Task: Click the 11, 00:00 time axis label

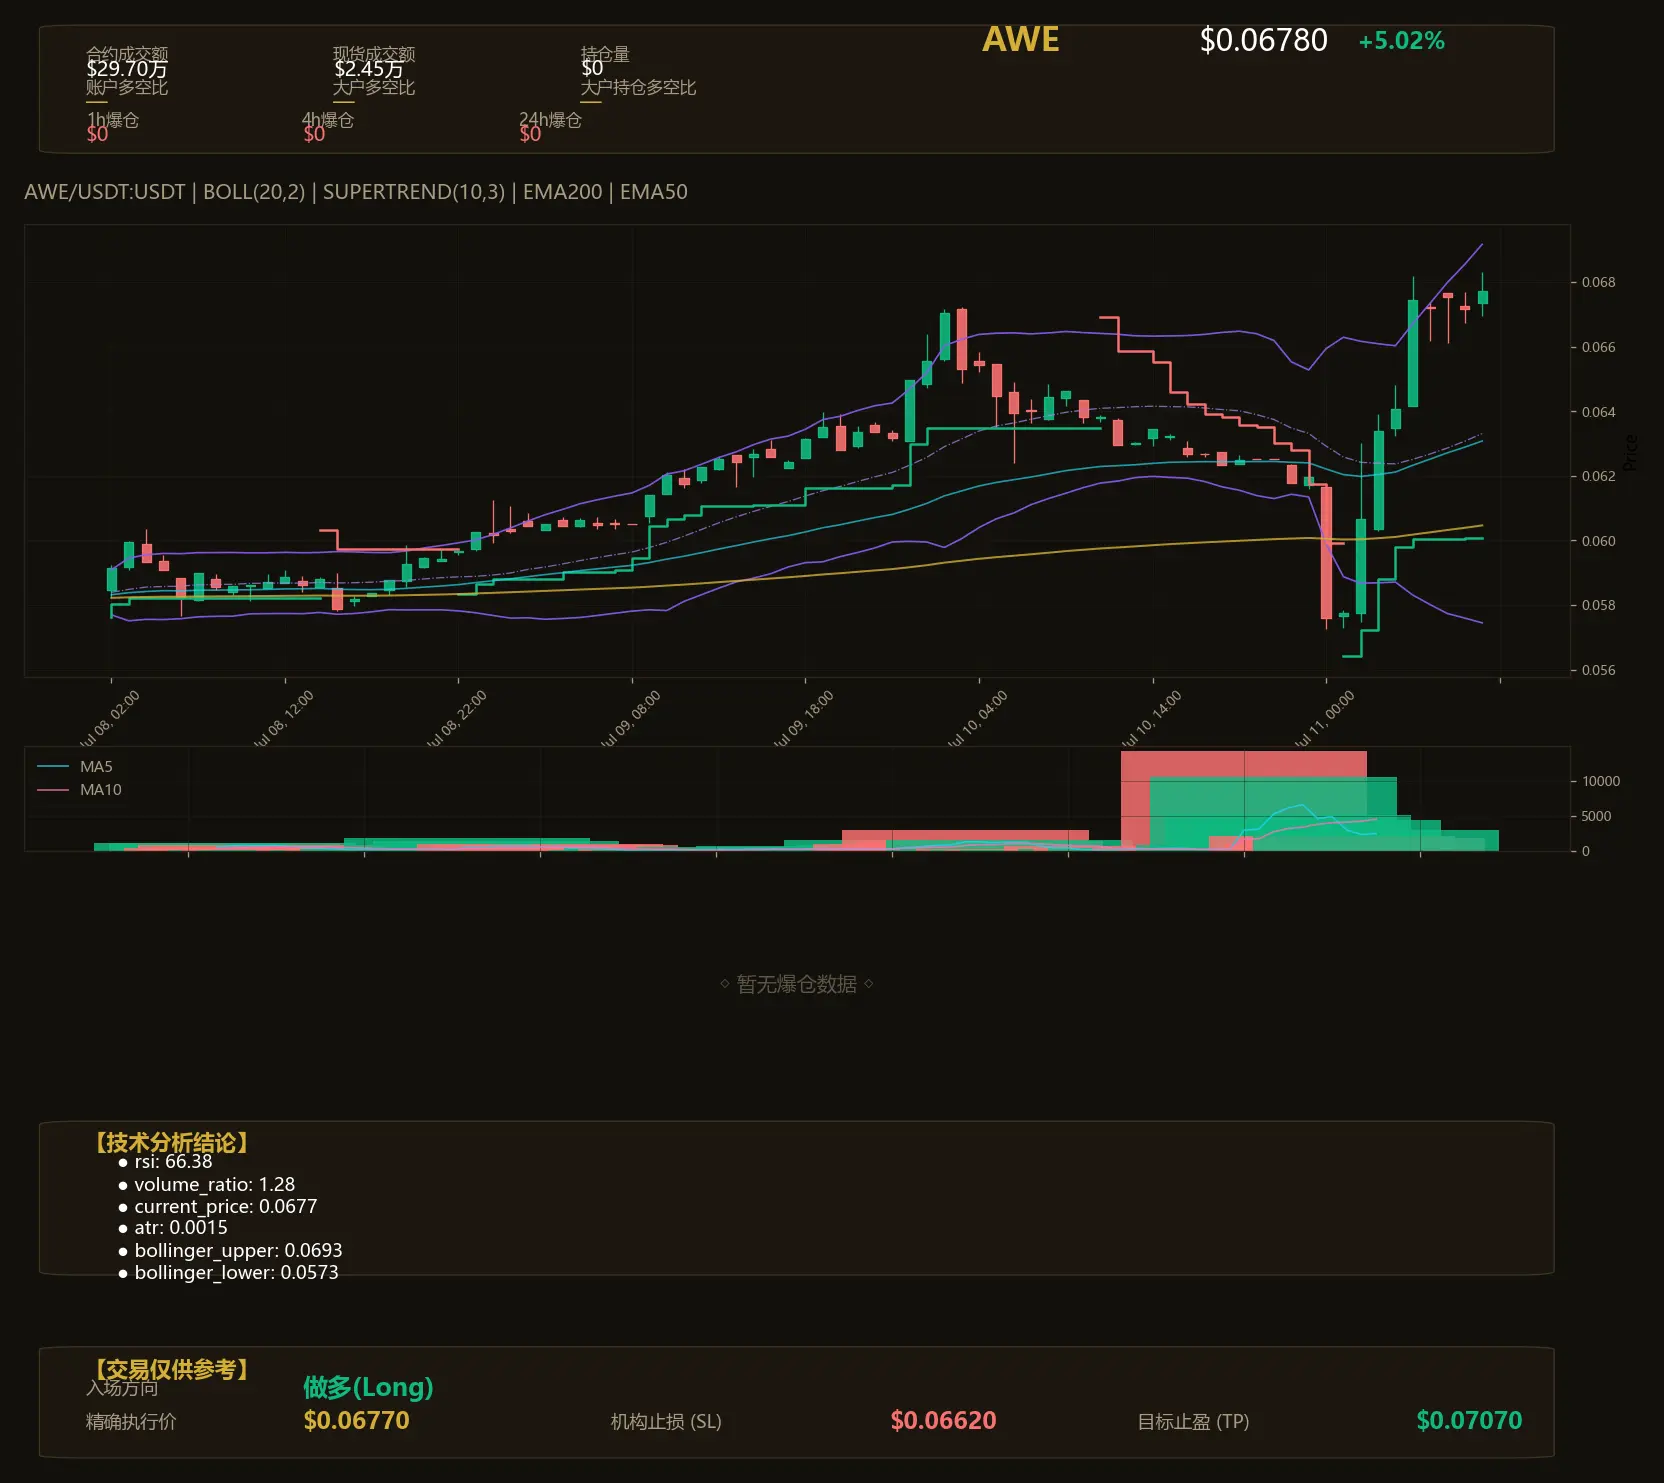Action: pos(1324,718)
